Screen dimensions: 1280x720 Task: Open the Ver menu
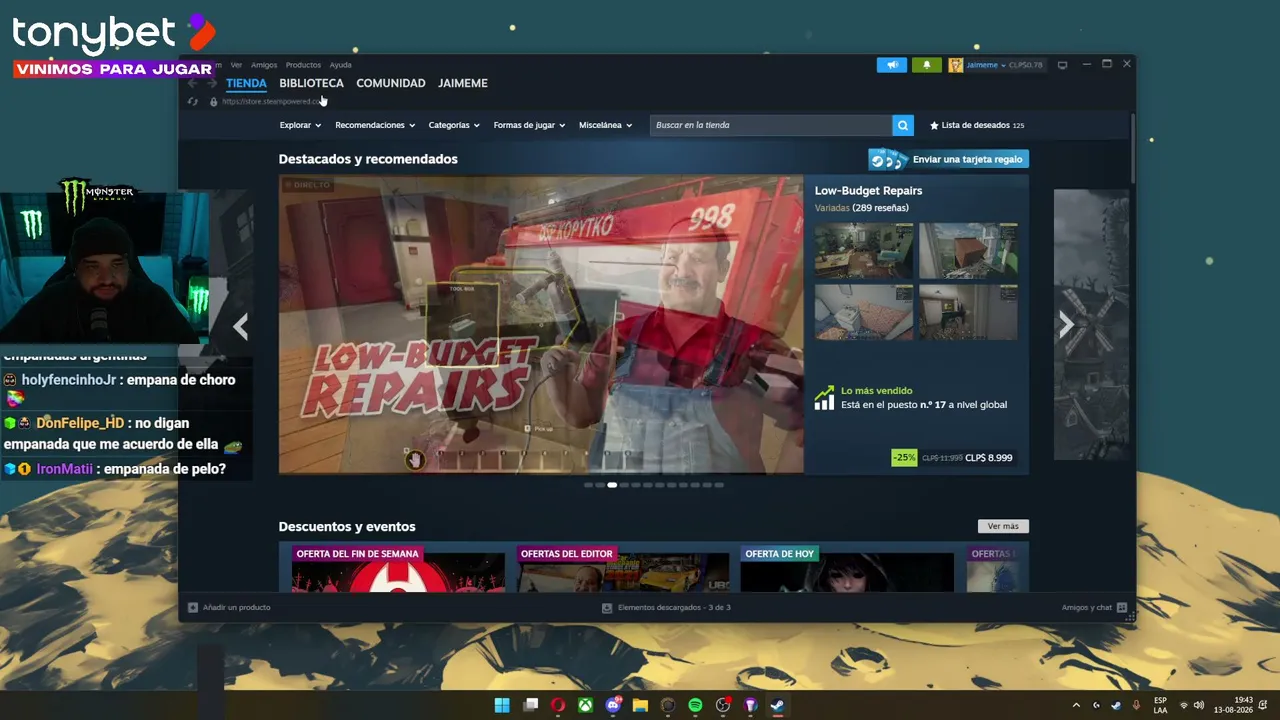point(236,65)
